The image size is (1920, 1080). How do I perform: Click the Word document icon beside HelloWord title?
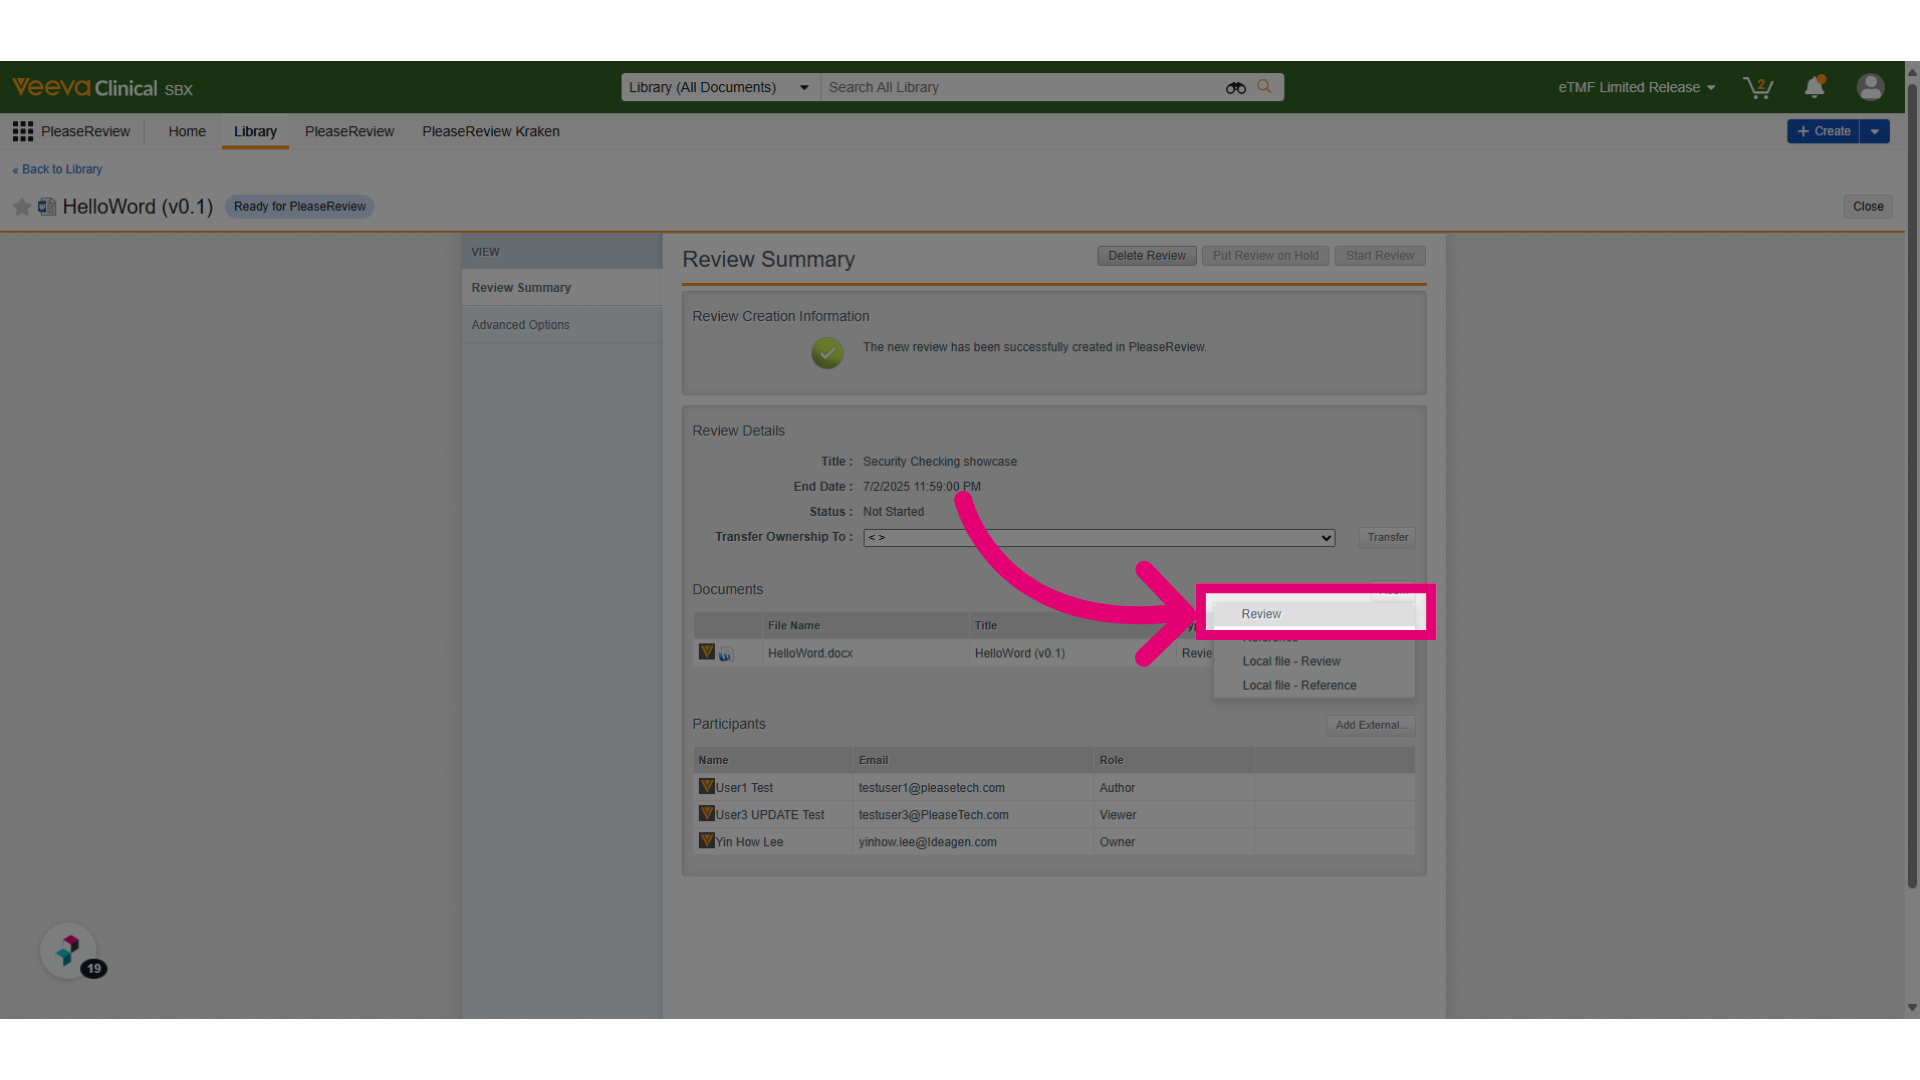coord(47,207)
